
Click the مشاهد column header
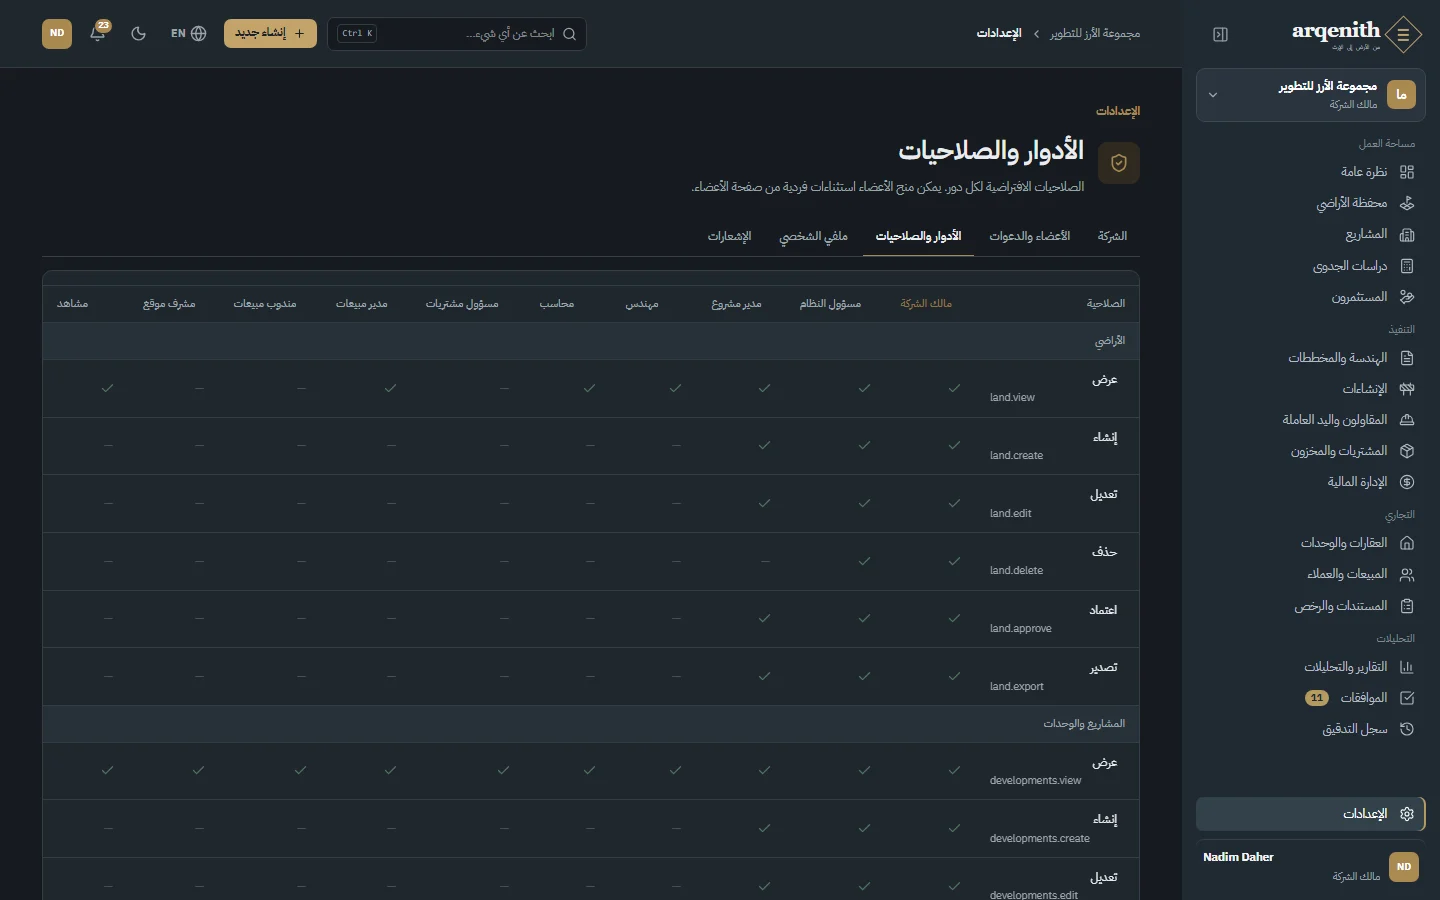click(x=73, y=304)
